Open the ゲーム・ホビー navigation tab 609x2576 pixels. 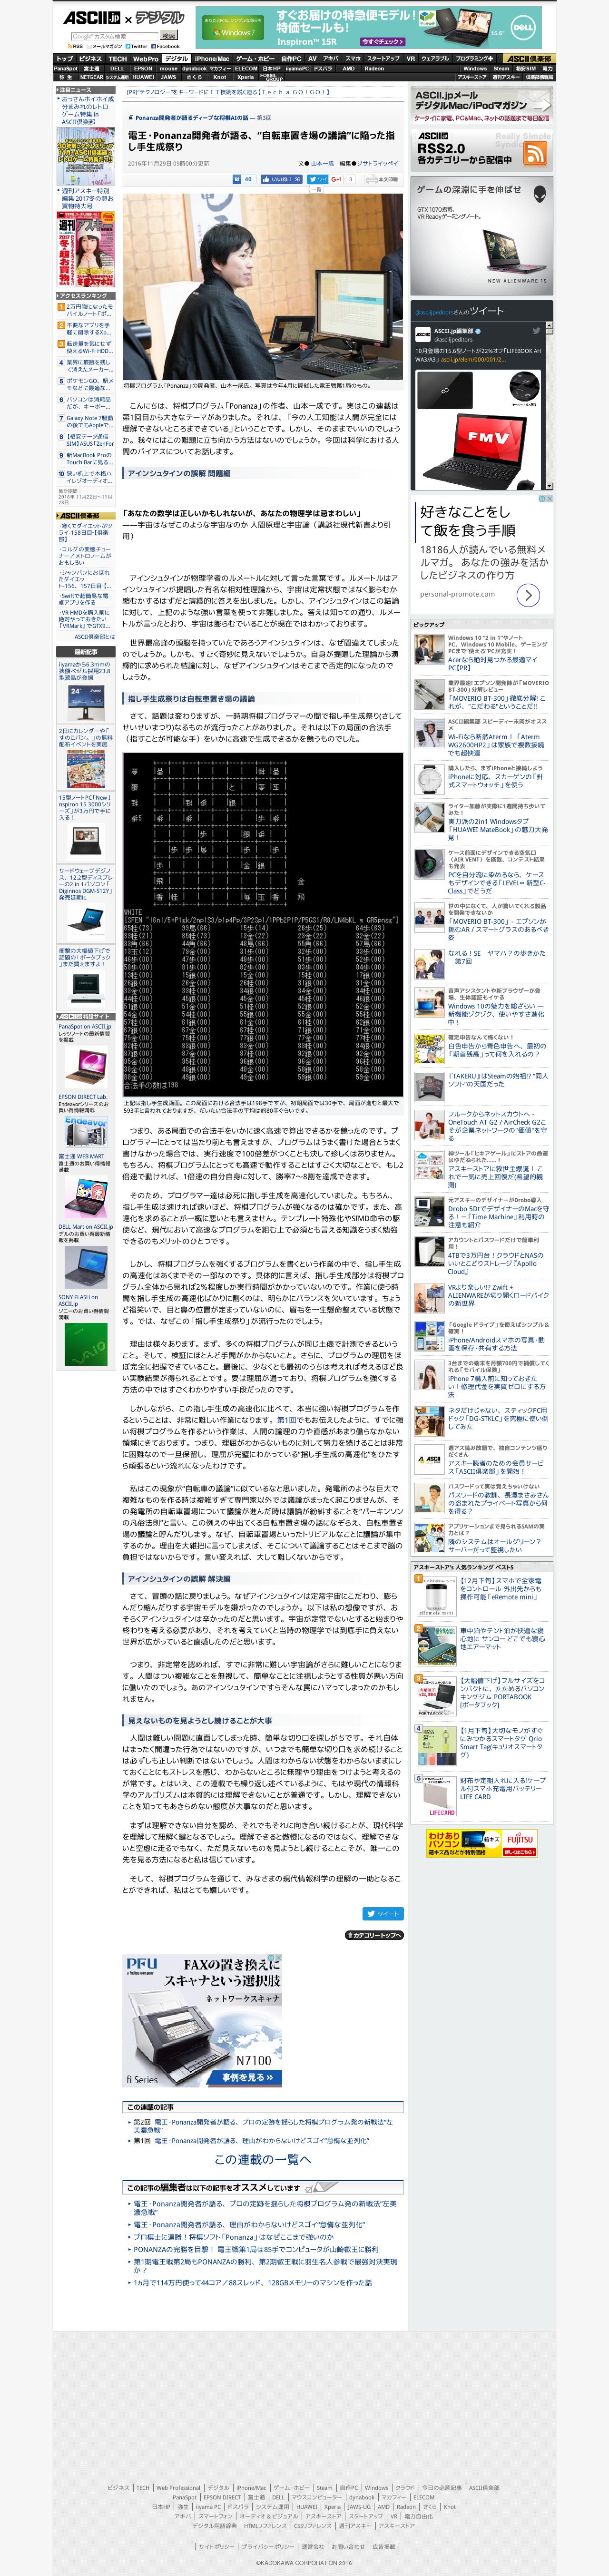255,59
